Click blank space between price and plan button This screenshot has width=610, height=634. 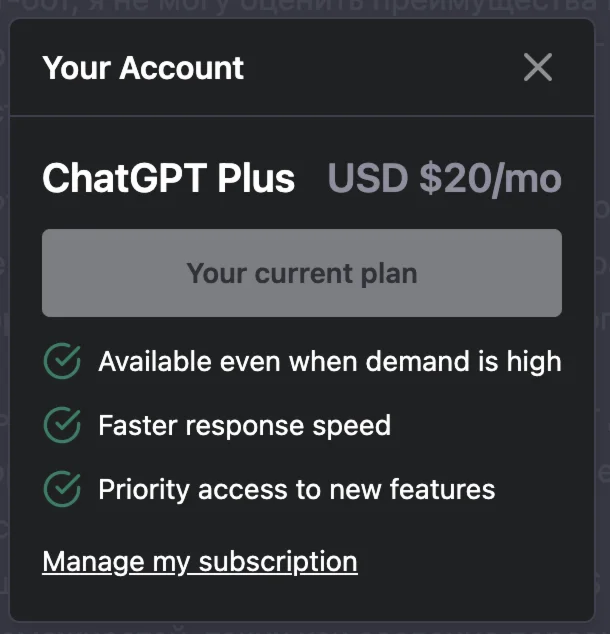pyautogui.click(x=301, y=214)
